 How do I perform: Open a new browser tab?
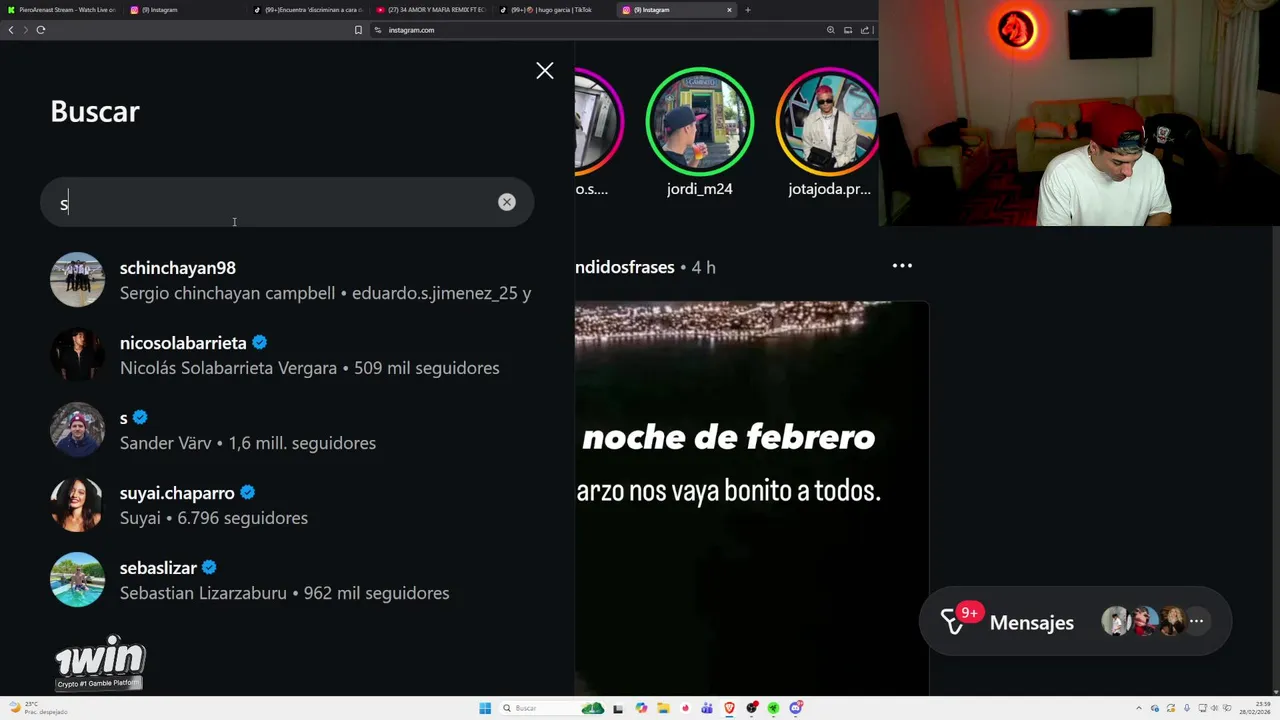[x=748, y=10]
